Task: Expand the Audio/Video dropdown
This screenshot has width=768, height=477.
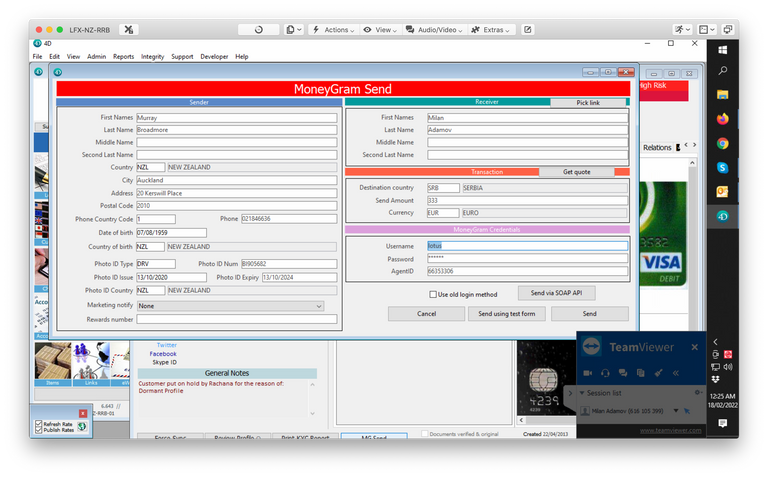Action: pos(434,29)
